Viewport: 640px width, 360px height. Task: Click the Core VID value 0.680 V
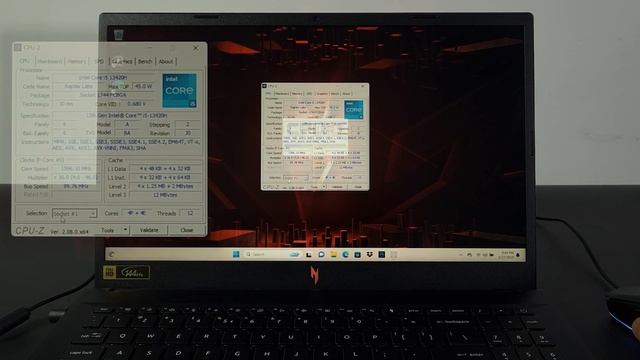click(x=136, y=104)
